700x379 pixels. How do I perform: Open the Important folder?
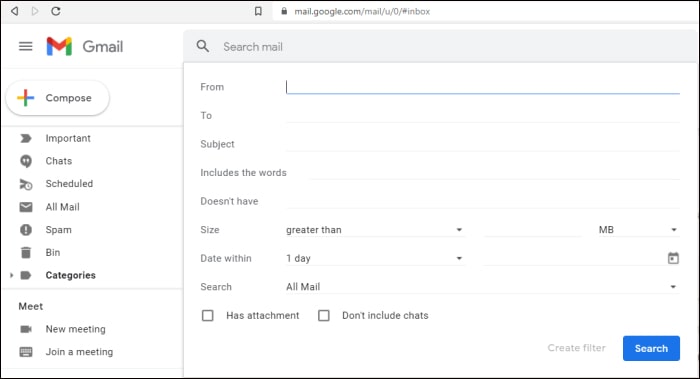tap(68, 138)
